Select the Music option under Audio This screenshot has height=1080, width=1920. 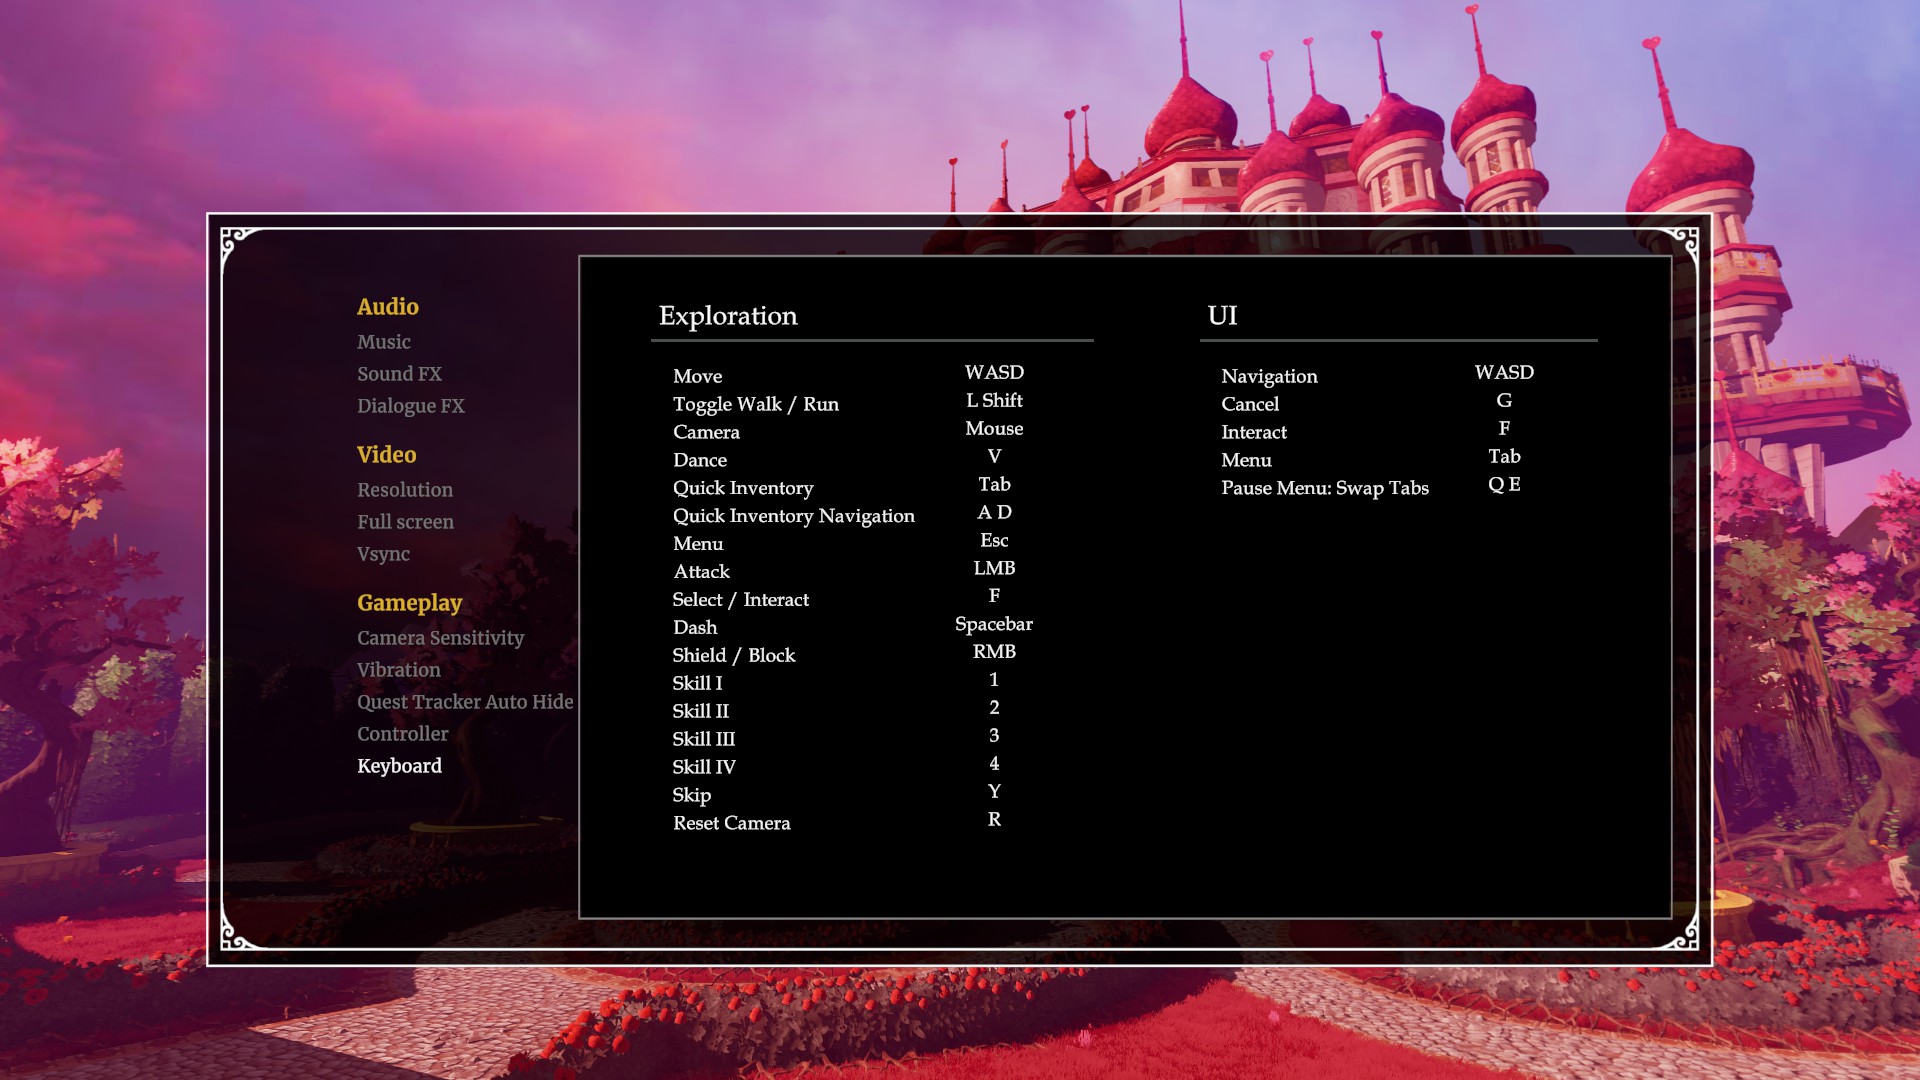tap(384, 342)
